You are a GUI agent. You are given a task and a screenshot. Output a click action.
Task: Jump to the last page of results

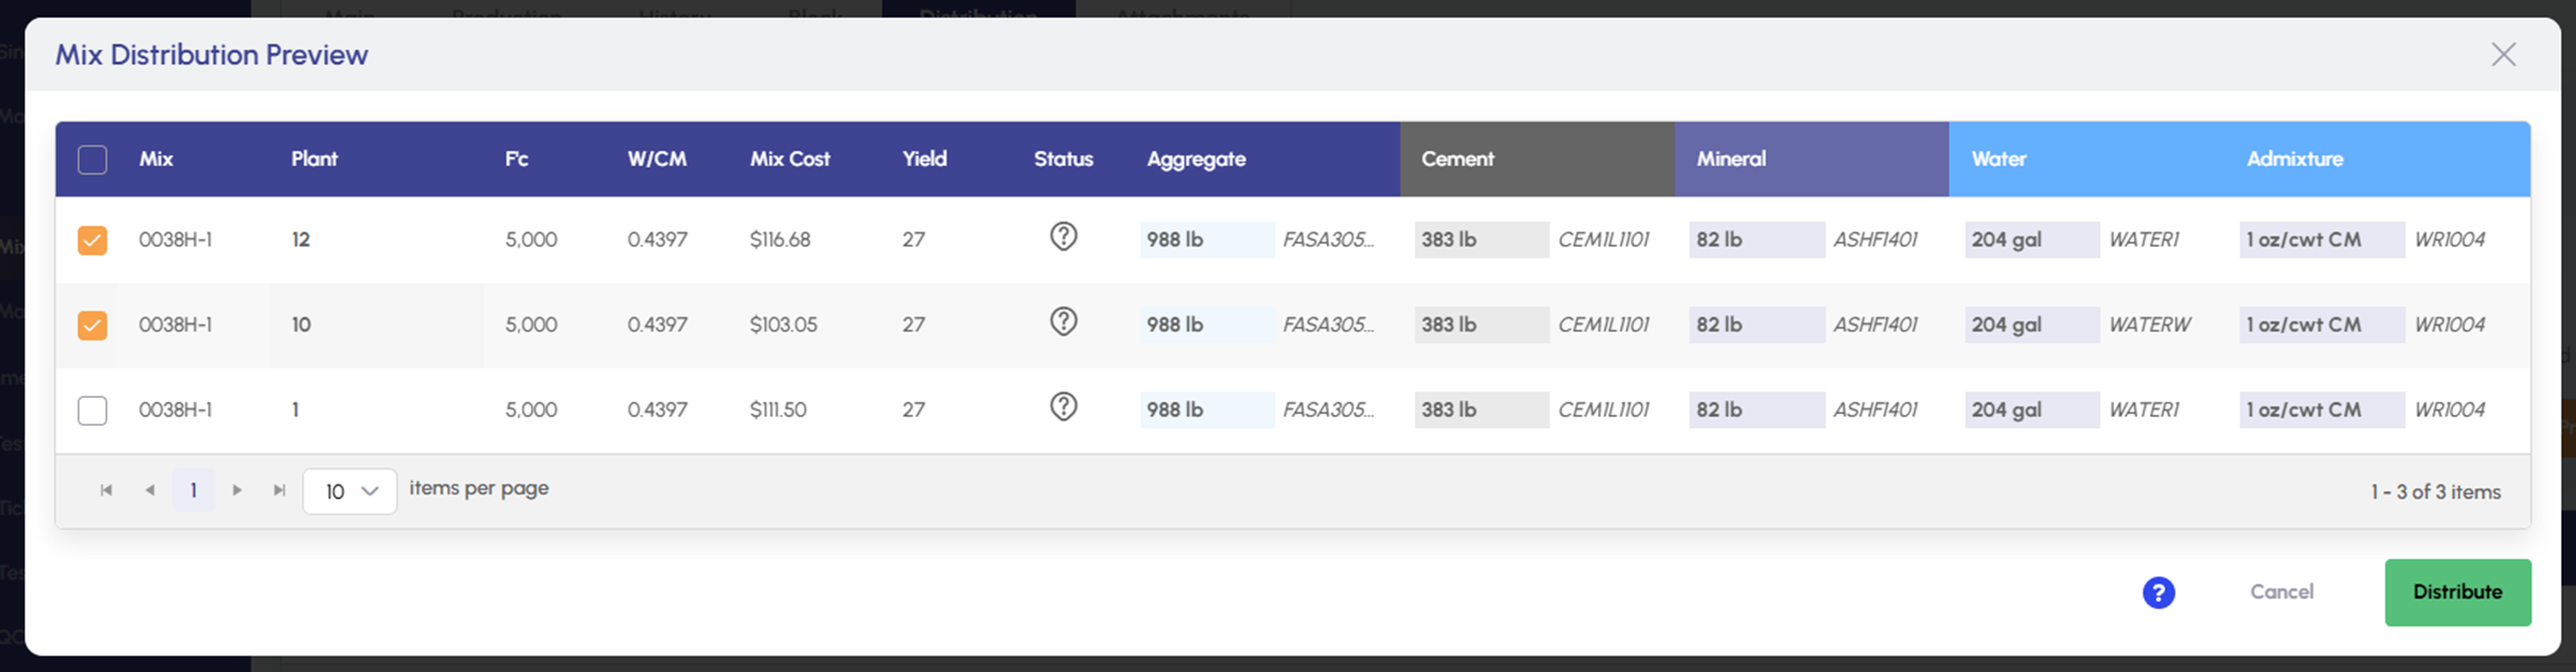coord(280,490)
